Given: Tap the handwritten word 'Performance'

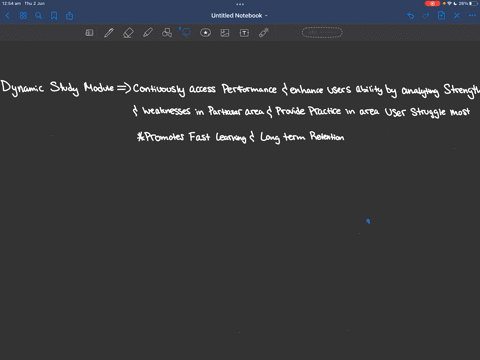Looking at the screenshot, I should (249, 89).
